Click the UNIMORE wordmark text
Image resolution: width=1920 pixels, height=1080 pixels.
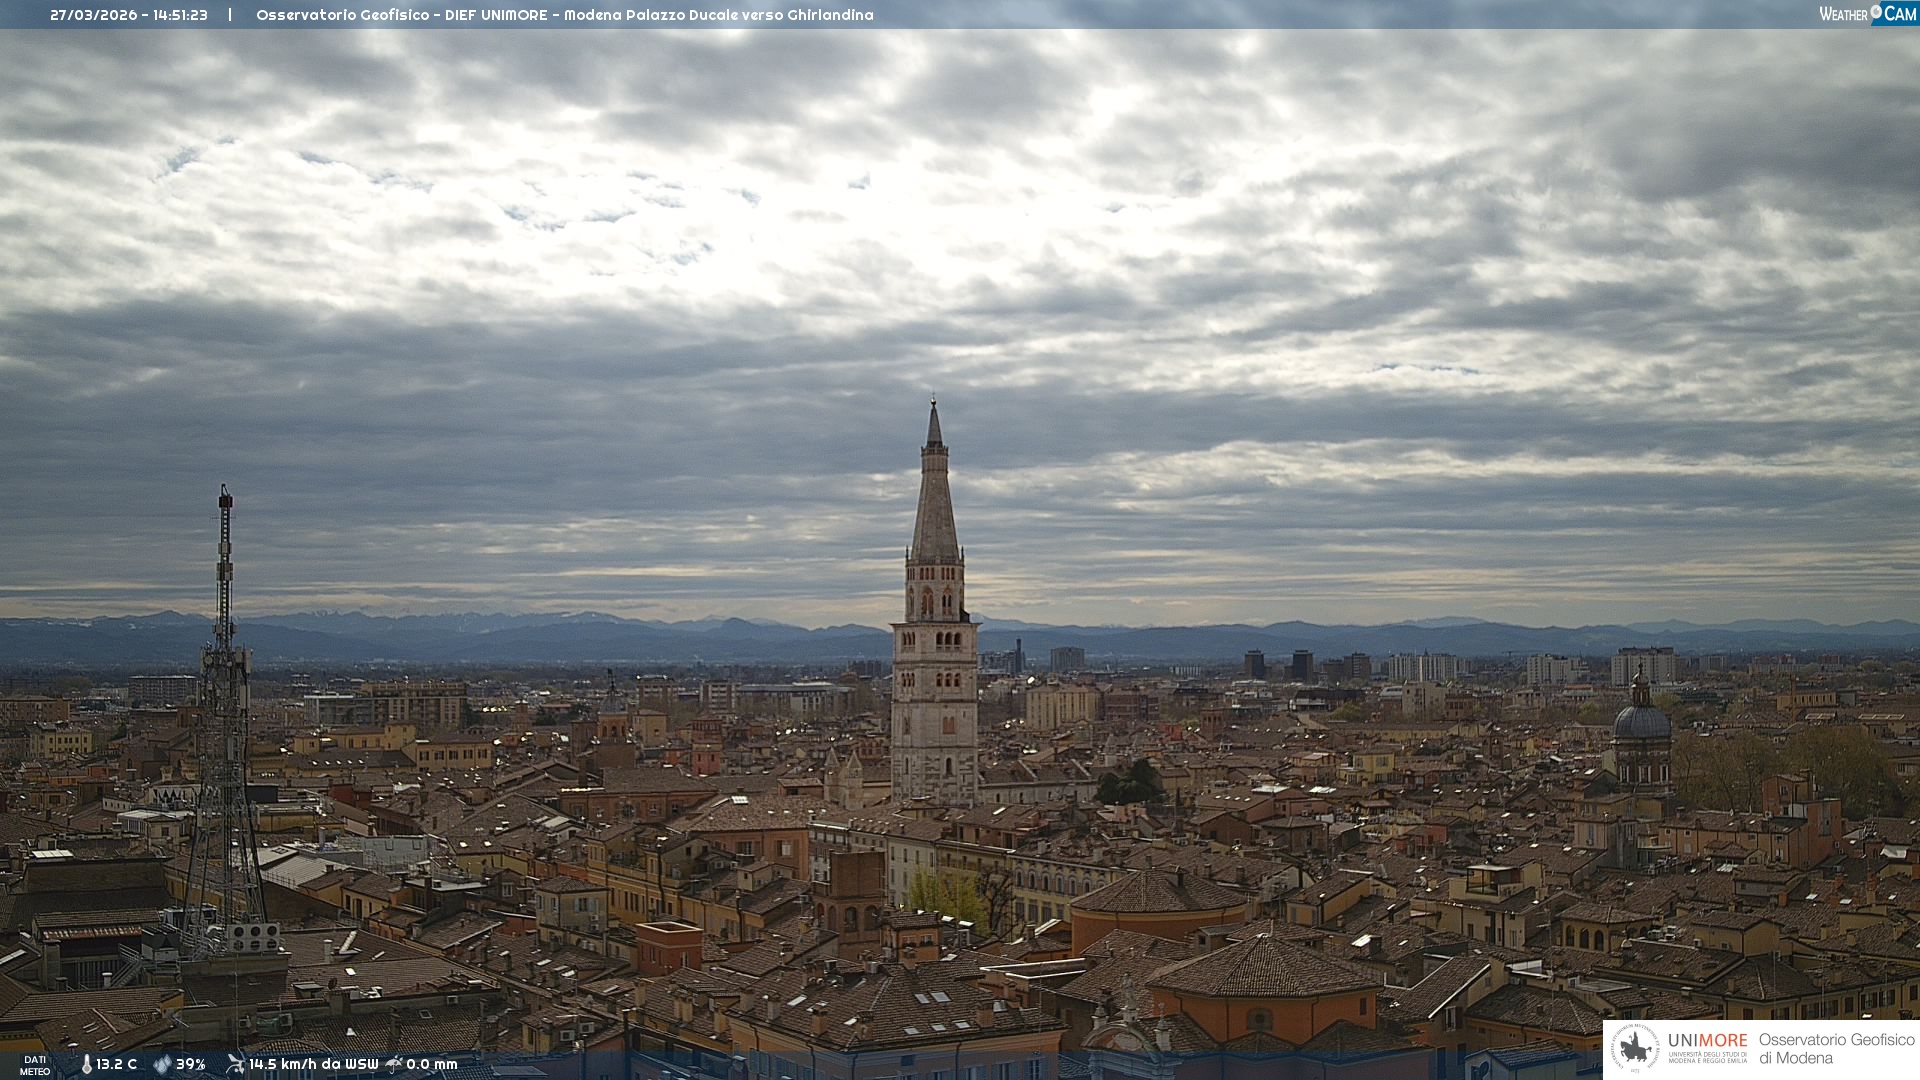pyautogui.click(x=1707, y=1041)
